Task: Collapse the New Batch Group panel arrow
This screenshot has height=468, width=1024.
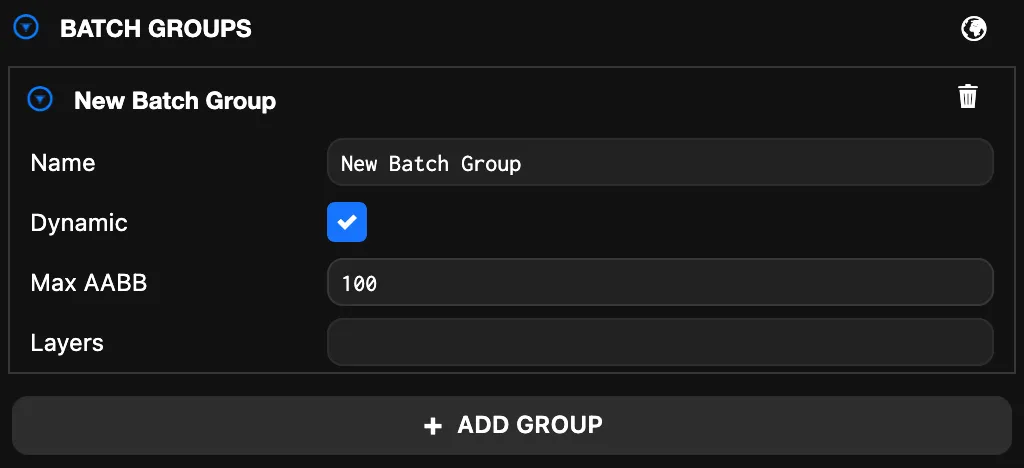Action: (x=40, y=99)
